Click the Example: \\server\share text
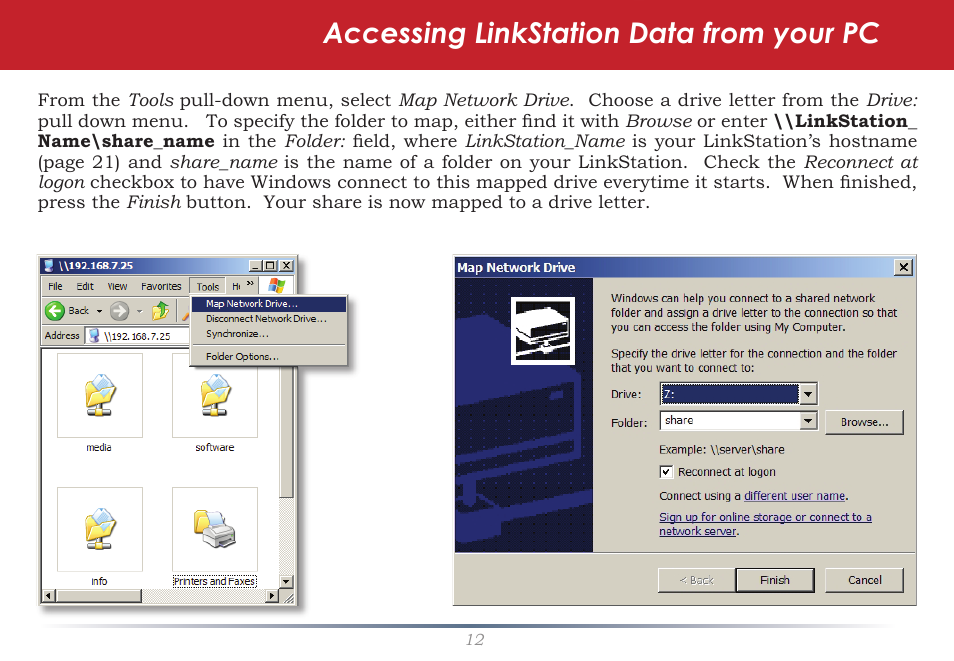 coord(722,450)
